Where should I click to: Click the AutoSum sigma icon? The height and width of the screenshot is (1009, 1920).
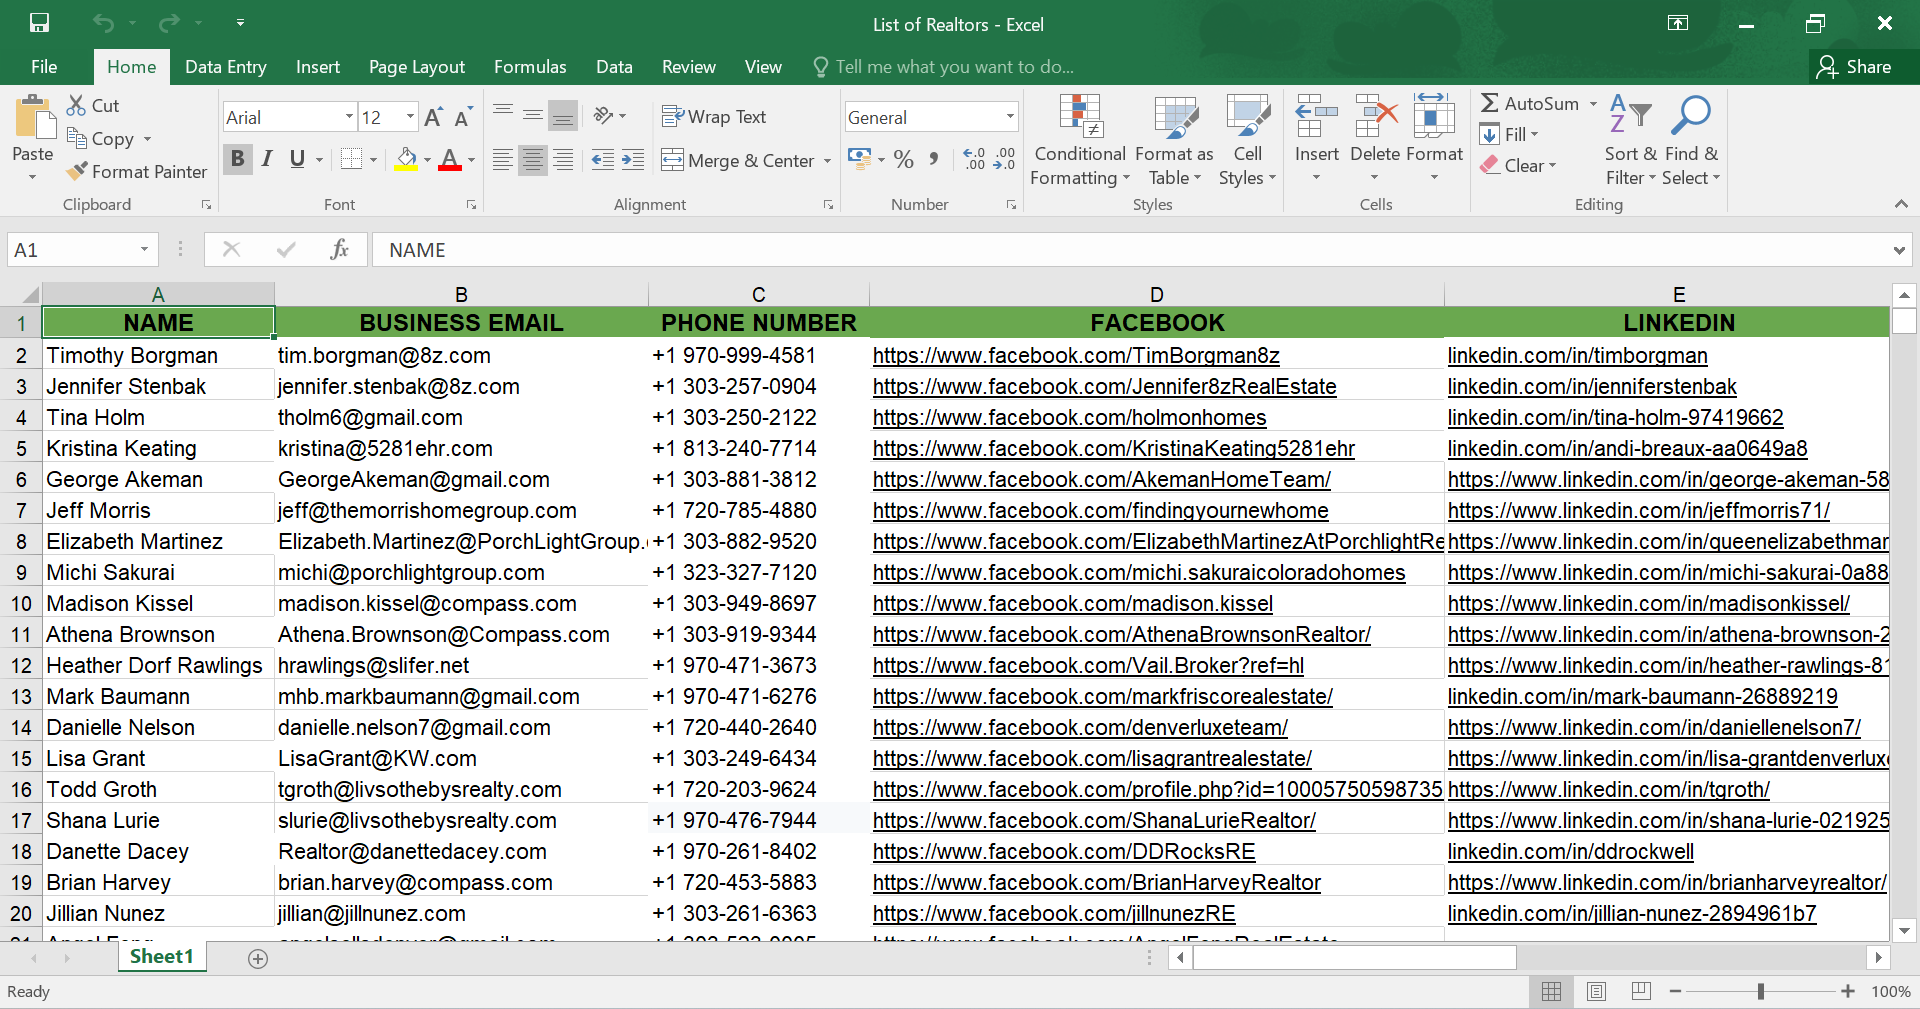tap(1490, 103)
